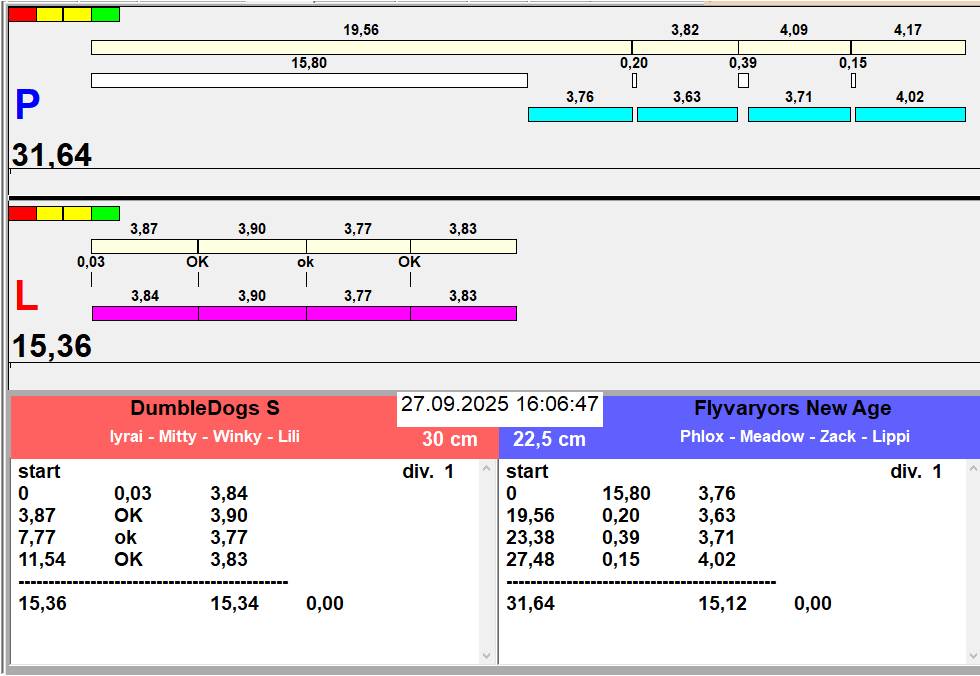
Task: Click the red start light in lane L
Action: click(x=22, y=214)
